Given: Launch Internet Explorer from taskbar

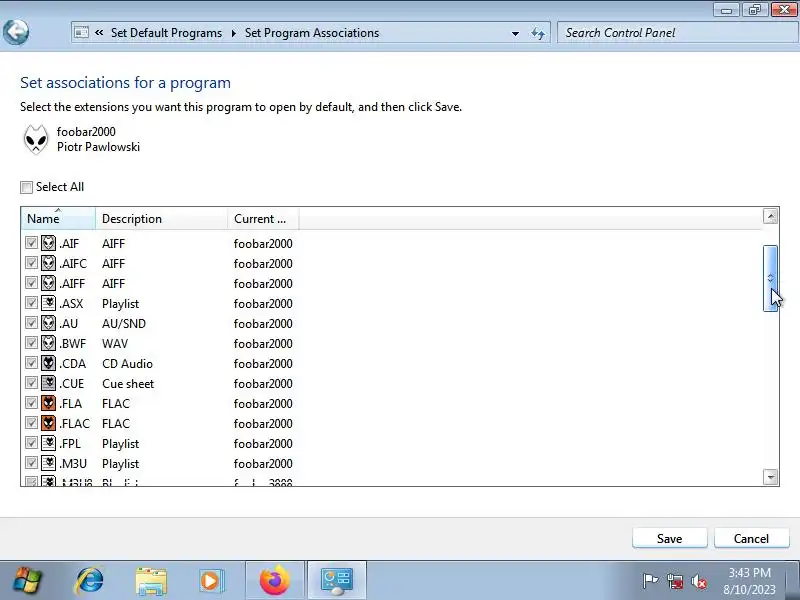Looking at the screenshot, I should [89, 580].
